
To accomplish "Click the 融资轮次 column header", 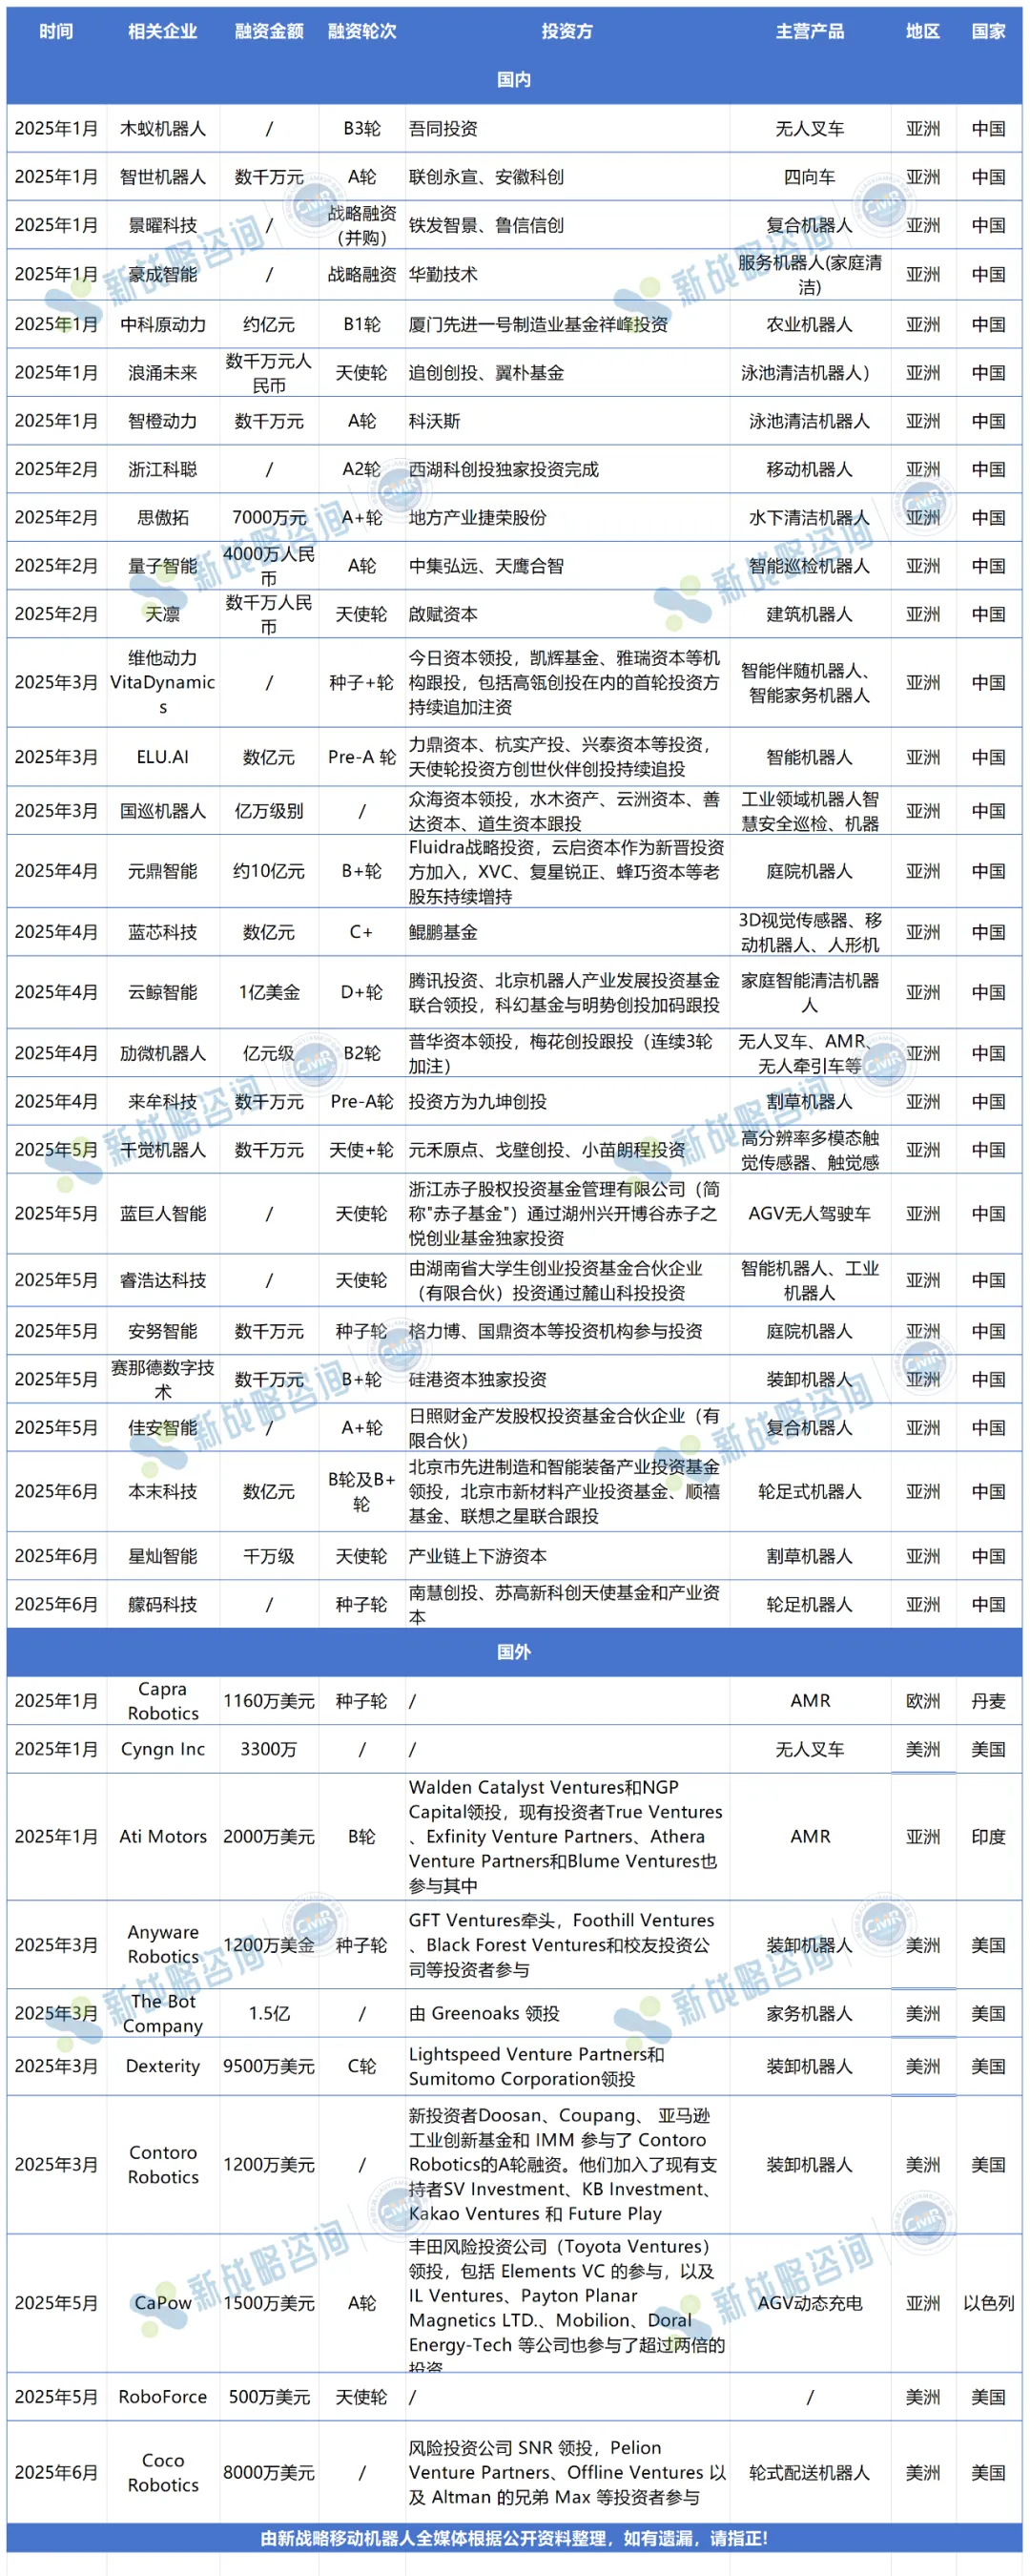I will click(x=362, y=31).
